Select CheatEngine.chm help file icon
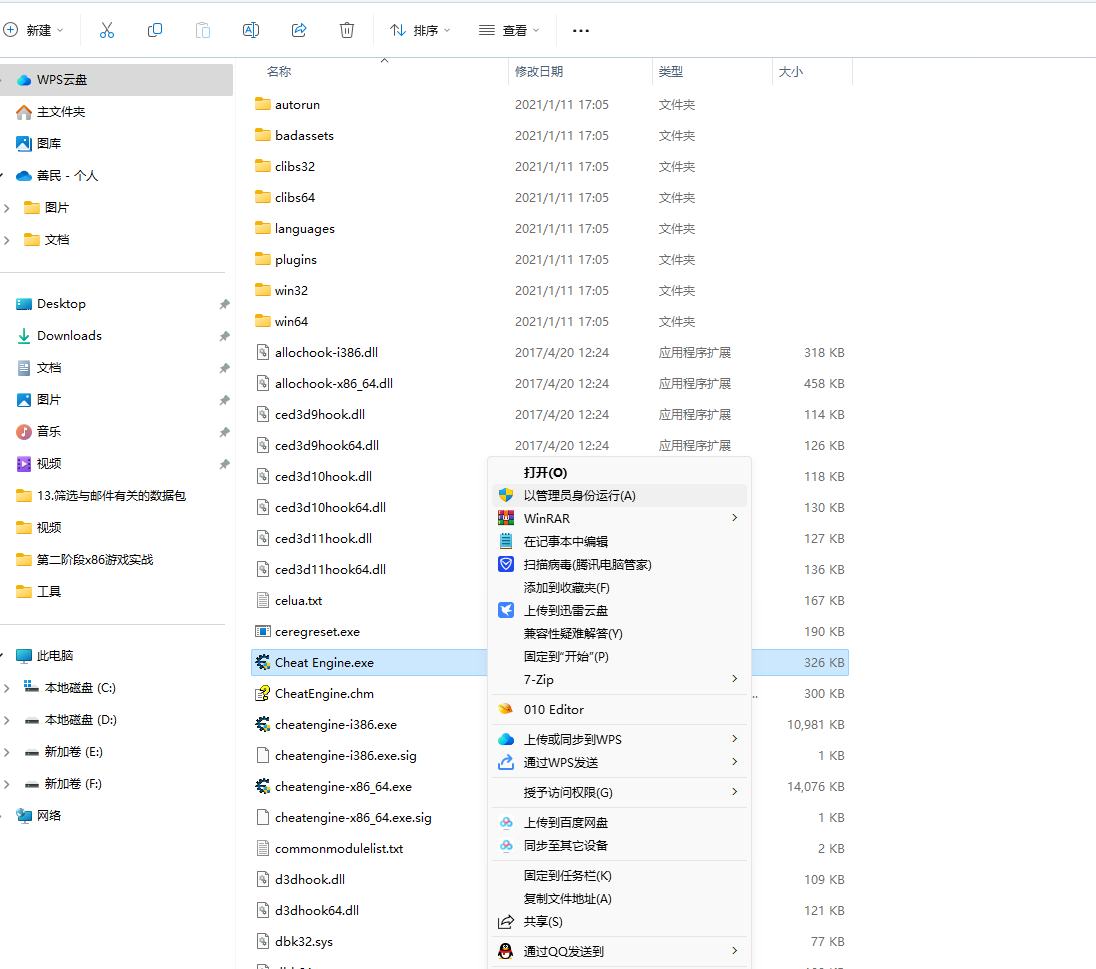Screen dimensions: 1096x969 (263, 694)
